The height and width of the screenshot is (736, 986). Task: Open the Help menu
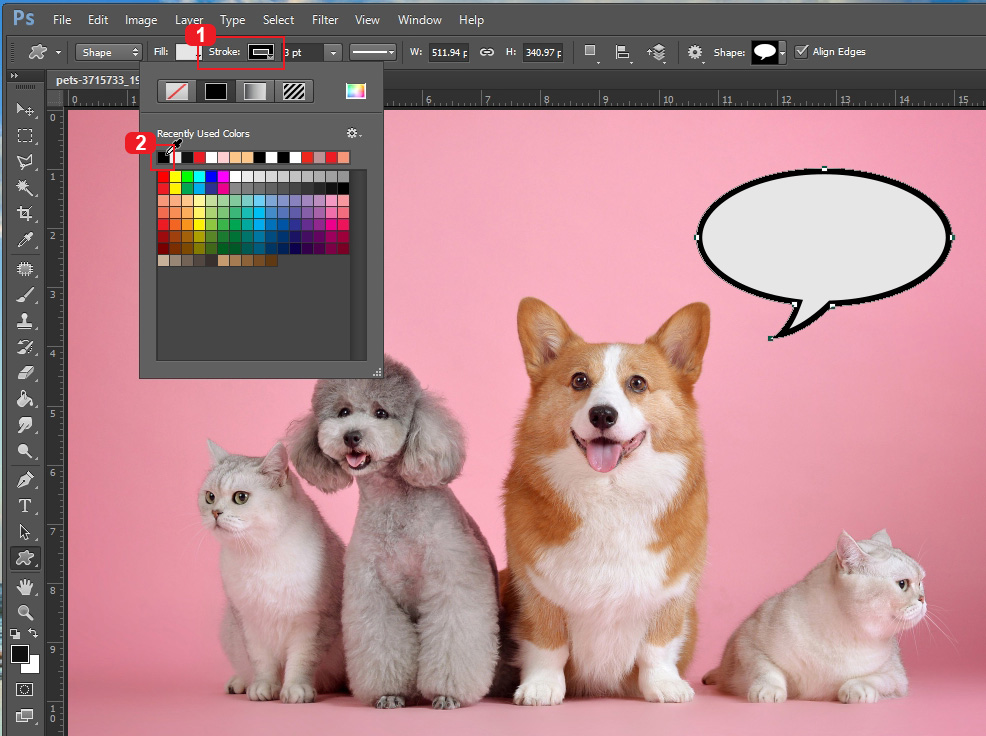(x=471, y=20)
